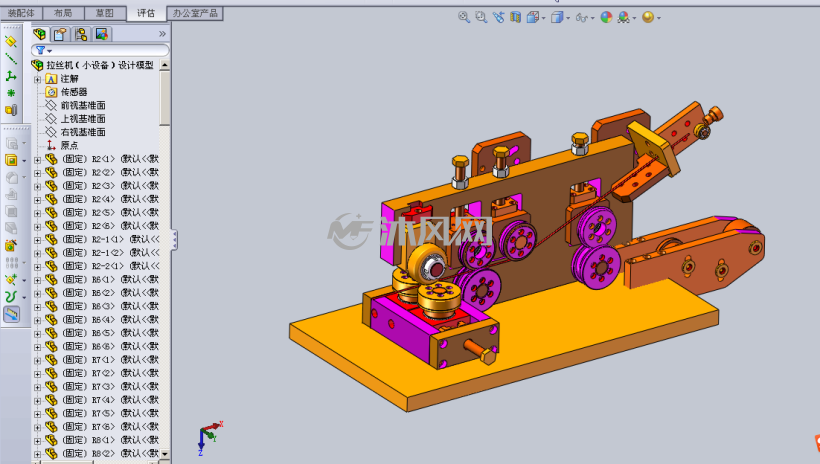Viewport: 820px width, 464px height.
Task: Click the Edit Appearance color ball icon
Action: [606, 17]
